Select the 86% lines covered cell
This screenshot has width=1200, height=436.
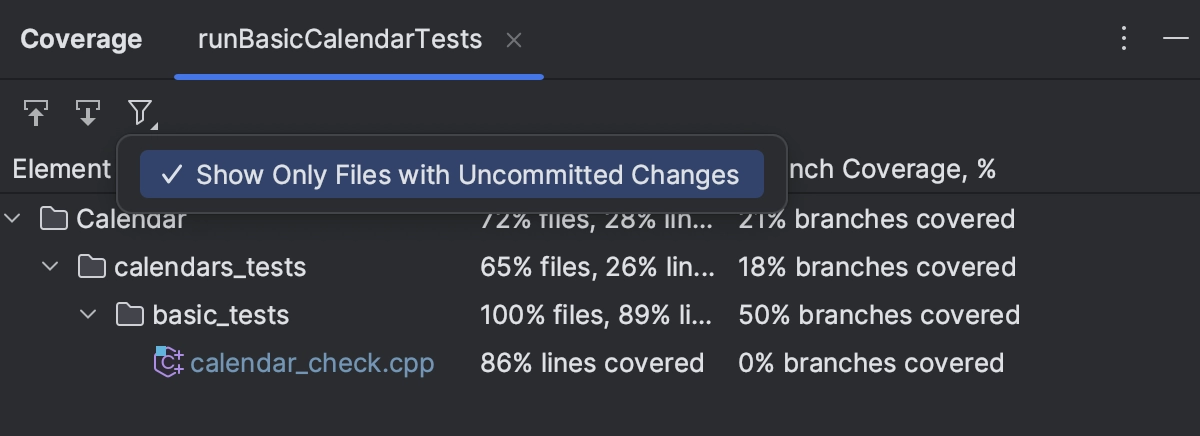[592, 362]
